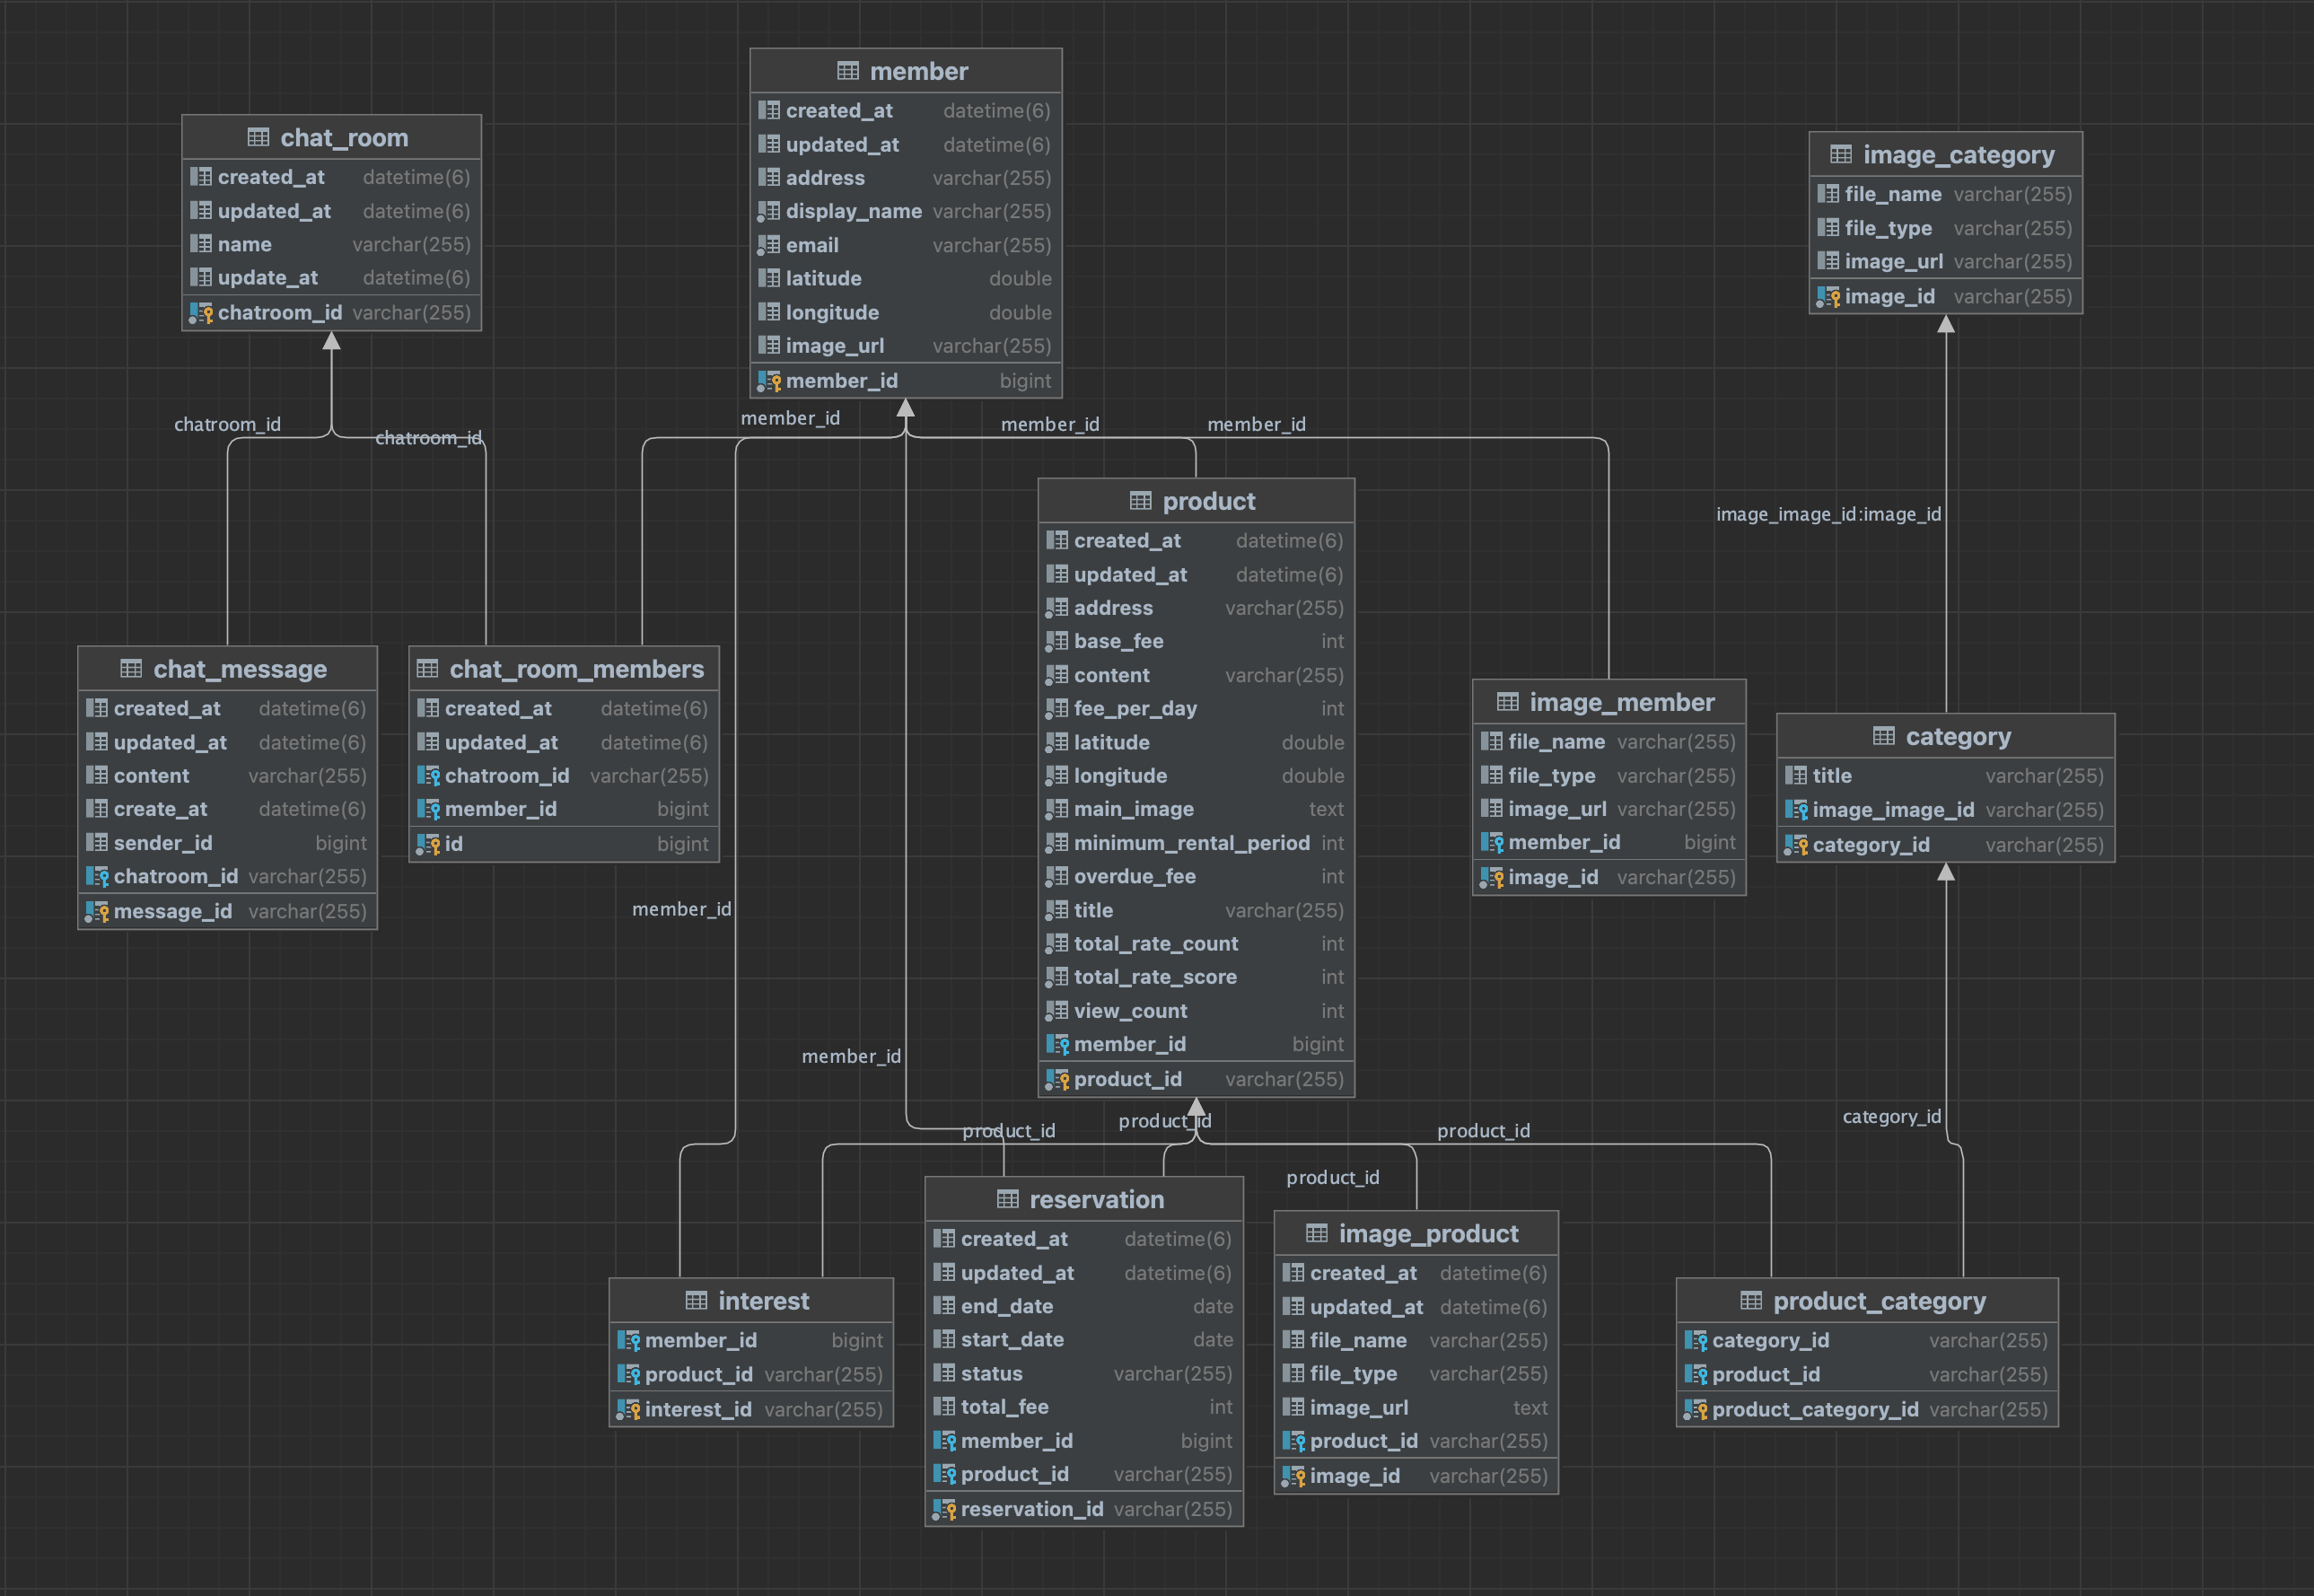Select image_url column in image_member

(1609, 809)
